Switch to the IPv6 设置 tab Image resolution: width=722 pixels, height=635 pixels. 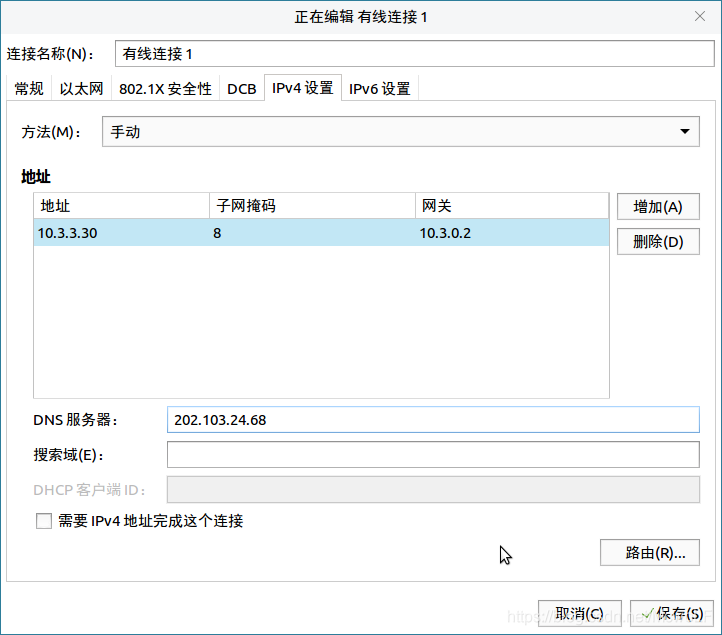tap(379, 88)
